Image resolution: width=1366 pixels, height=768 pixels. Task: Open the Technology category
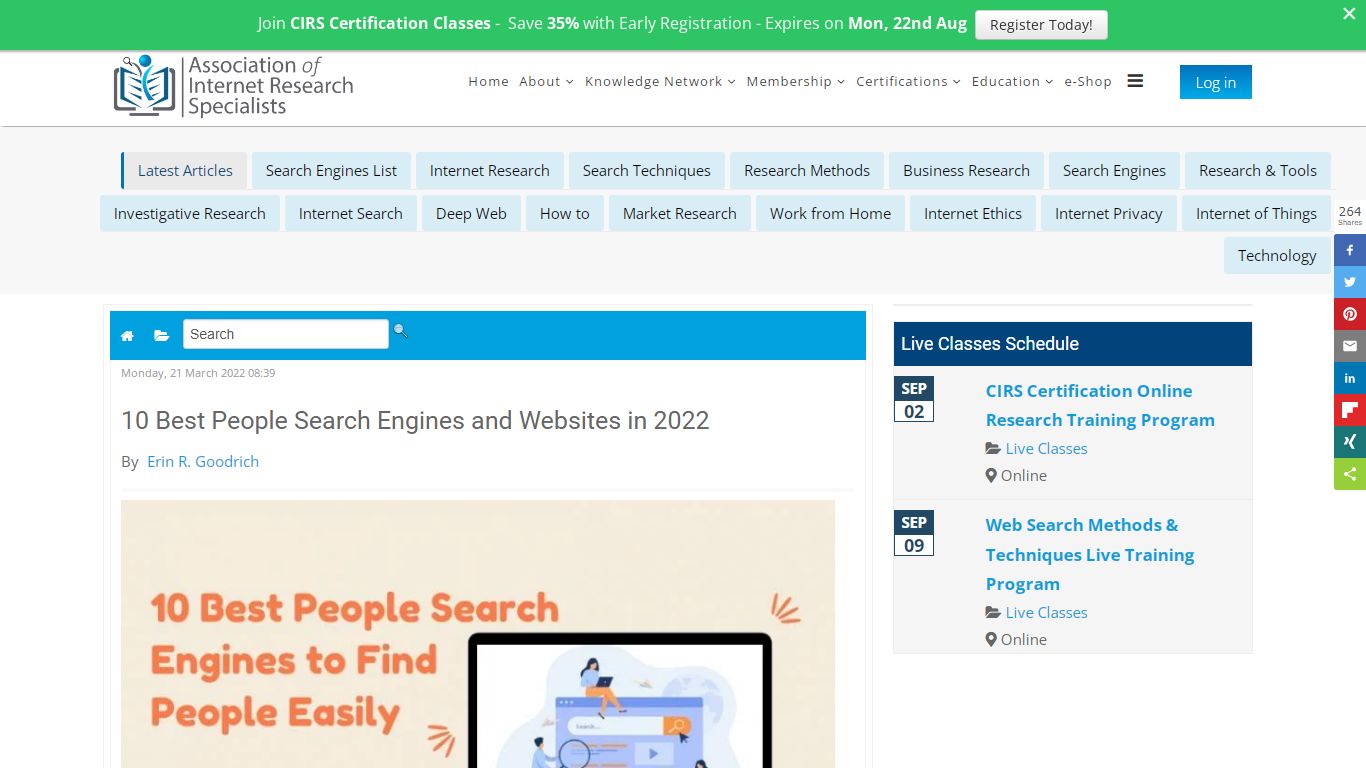point(1277,256)
